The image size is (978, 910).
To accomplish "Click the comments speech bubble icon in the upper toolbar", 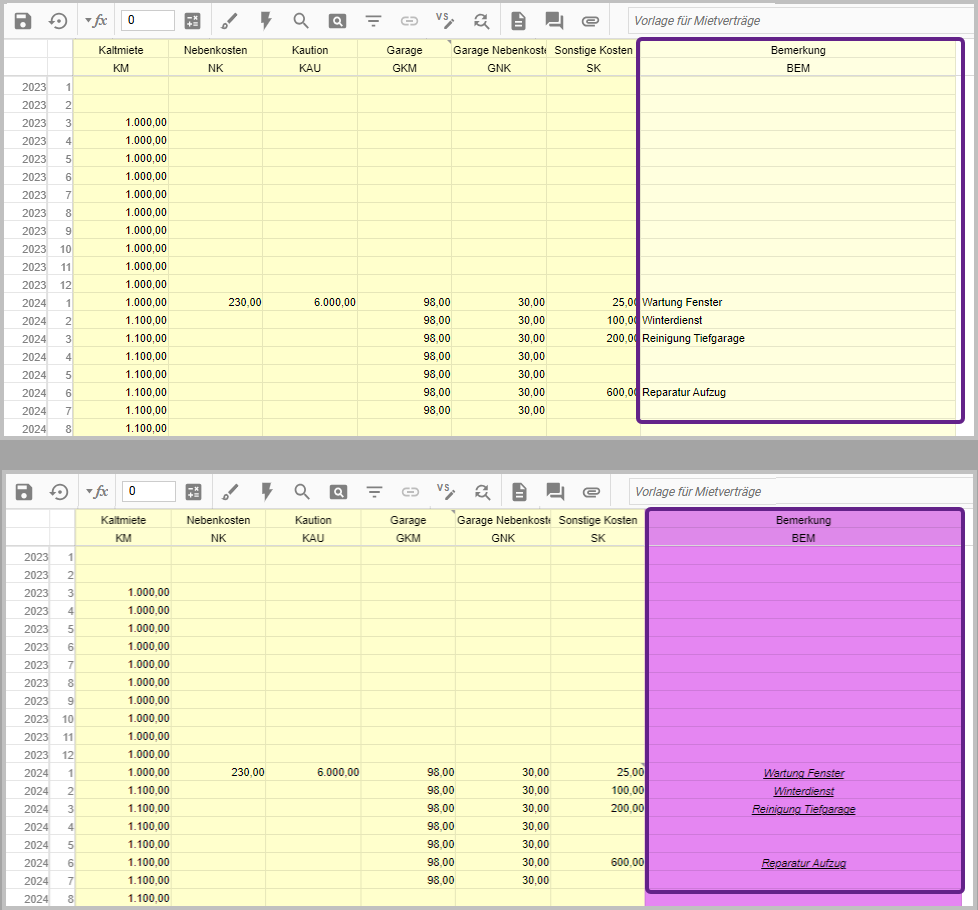I will pos(554,20).
